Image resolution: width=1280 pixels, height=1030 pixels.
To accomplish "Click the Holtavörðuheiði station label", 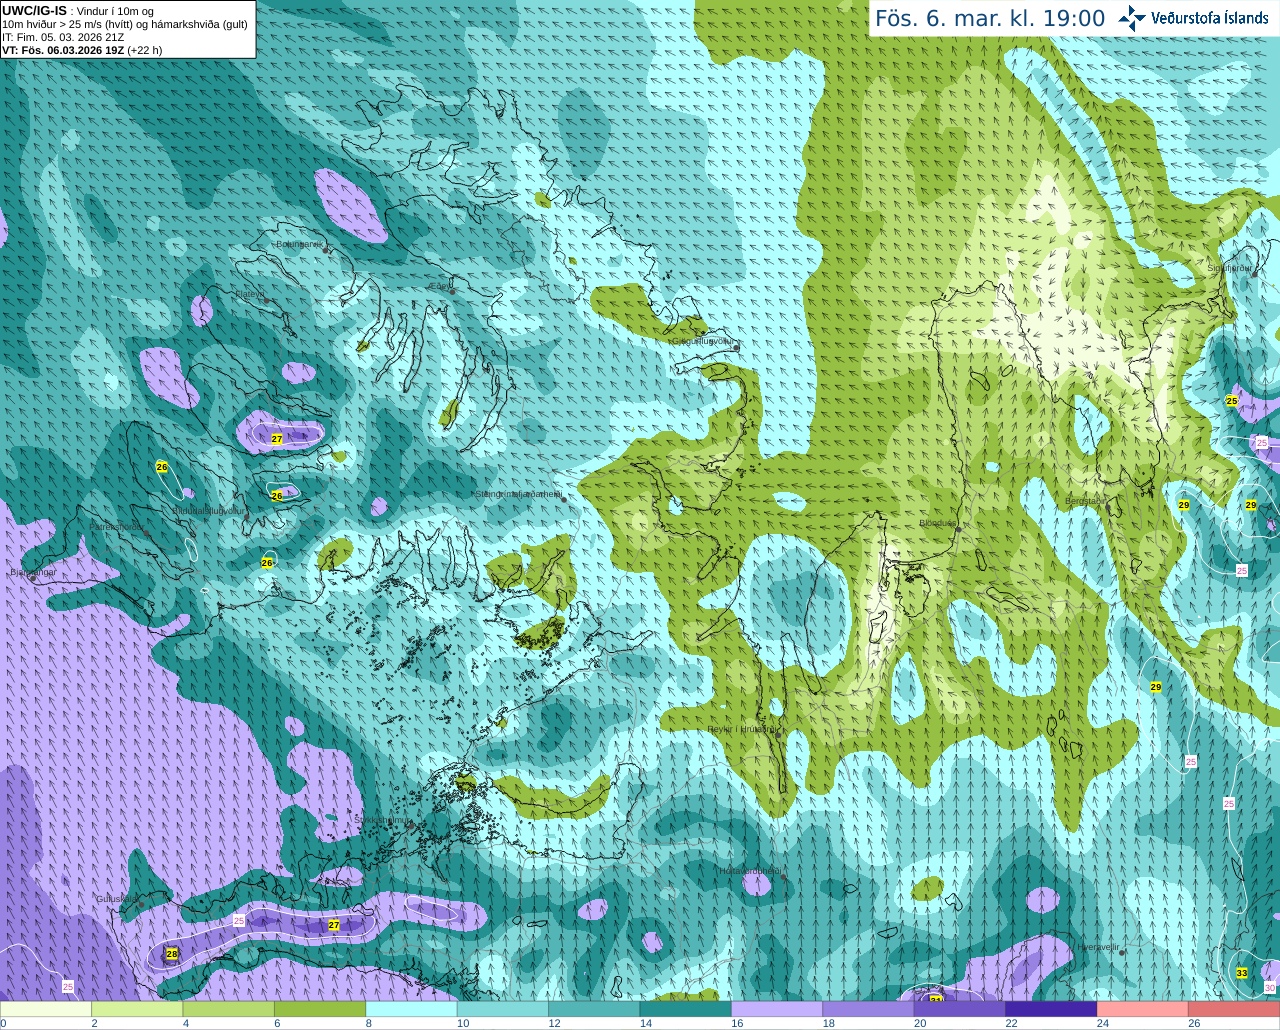I will [751, 871].
